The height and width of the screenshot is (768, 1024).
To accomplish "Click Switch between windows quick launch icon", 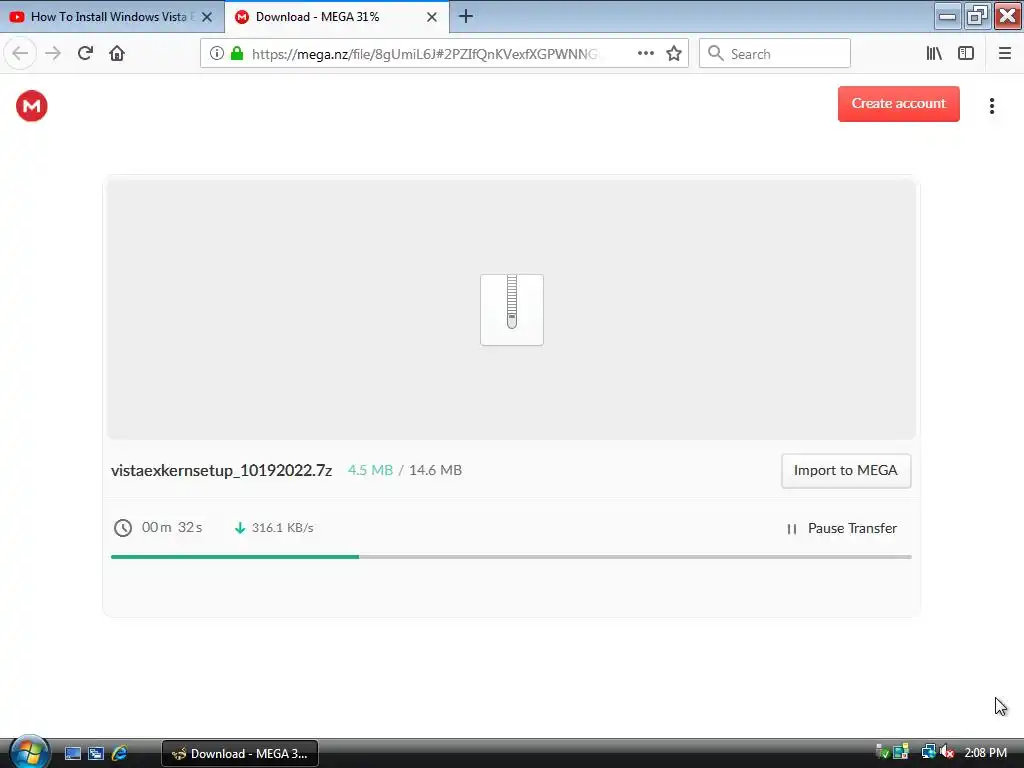I will point(96,754).
